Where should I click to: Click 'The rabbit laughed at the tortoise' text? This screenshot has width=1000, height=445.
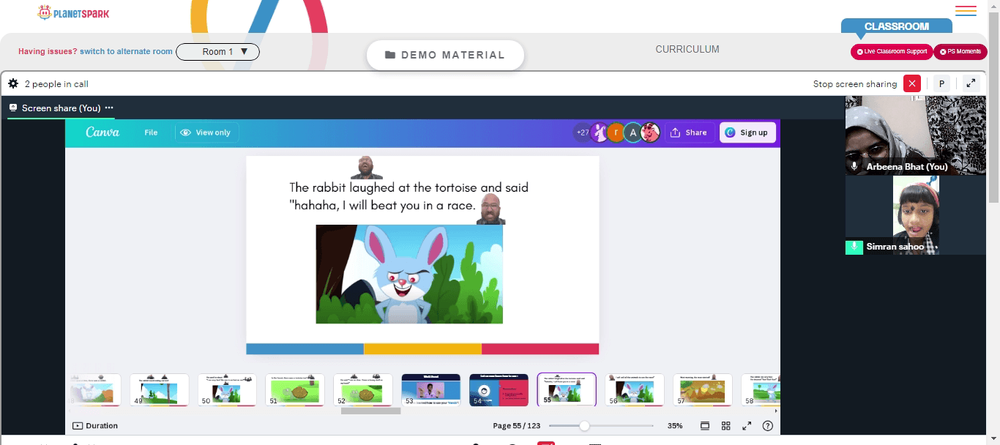point(381,187)
